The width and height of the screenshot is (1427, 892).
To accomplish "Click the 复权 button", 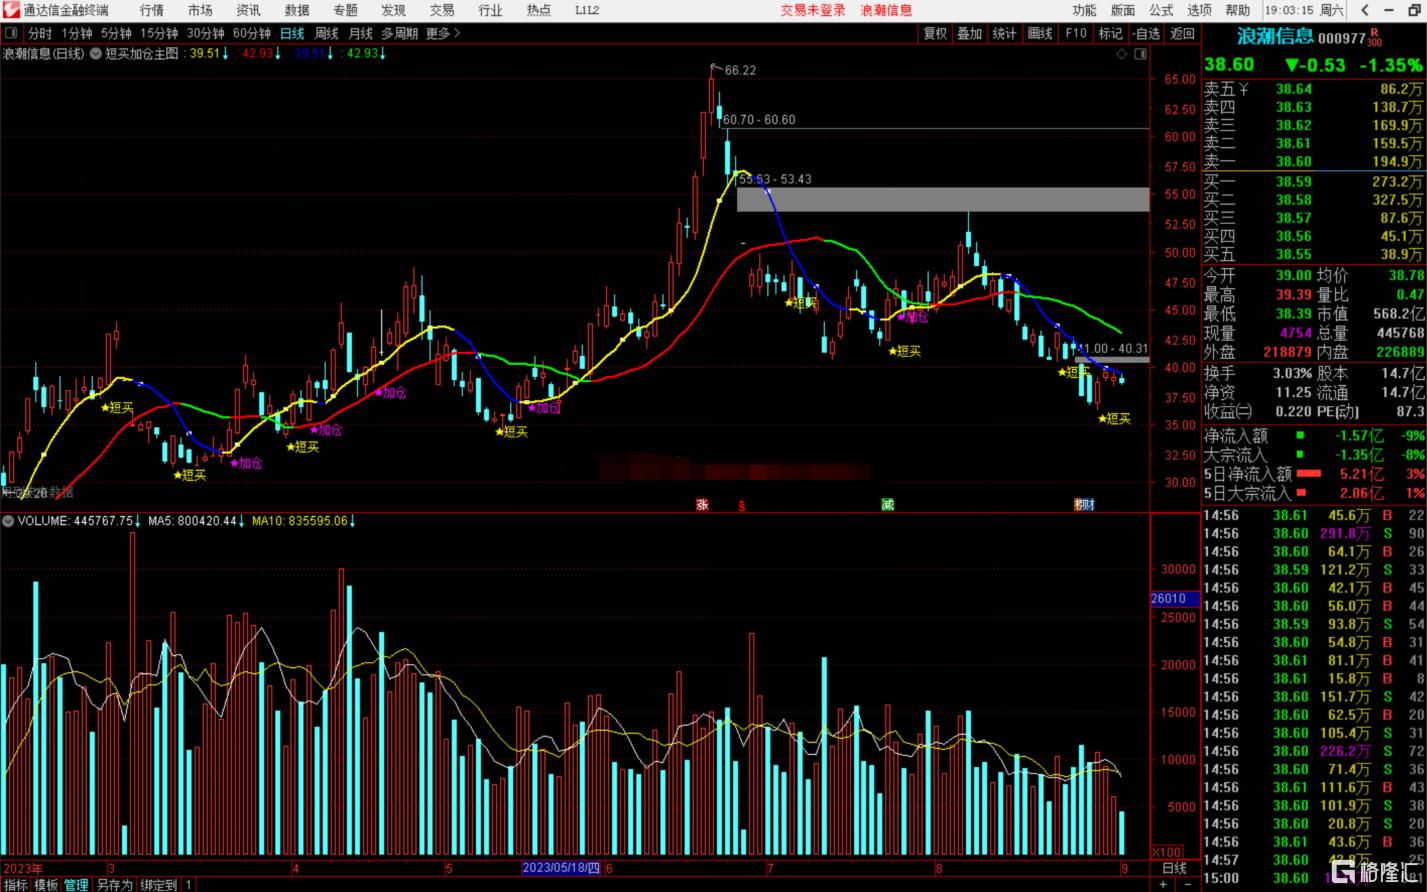I will point(935,33).
